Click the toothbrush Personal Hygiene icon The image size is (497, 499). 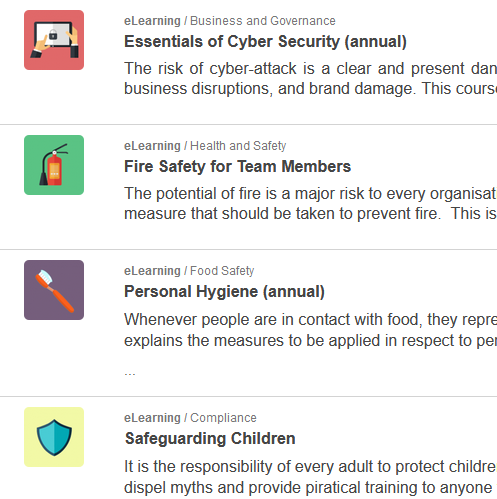coord(54,290)
